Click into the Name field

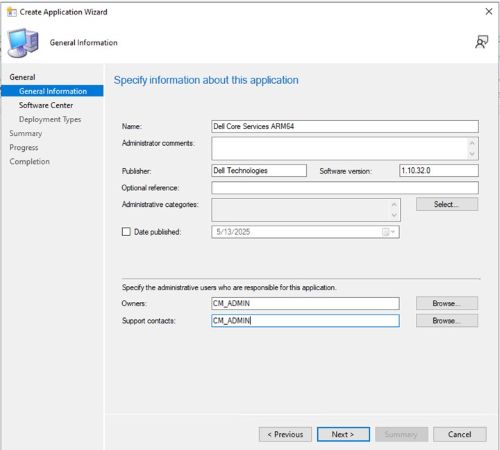click(345, 126)
